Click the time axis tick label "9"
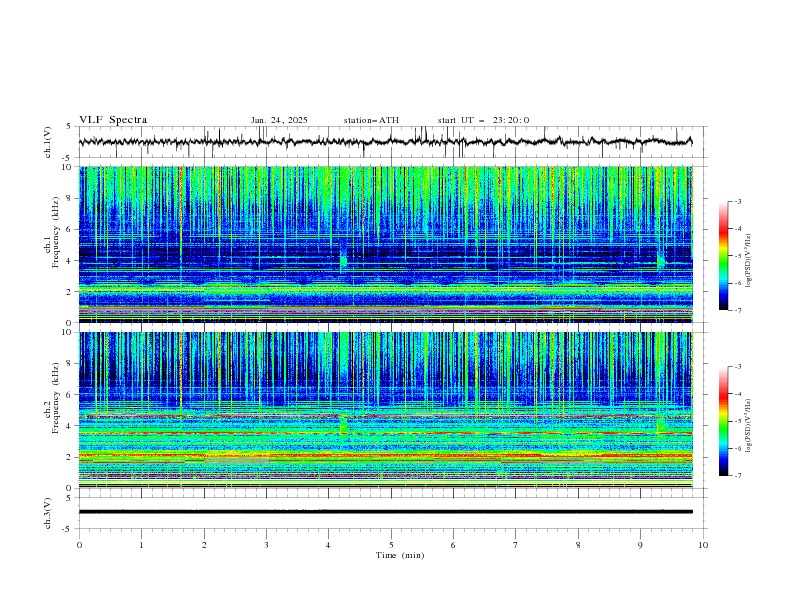Viewport: 792px width, 612px height. pos(640,545)
